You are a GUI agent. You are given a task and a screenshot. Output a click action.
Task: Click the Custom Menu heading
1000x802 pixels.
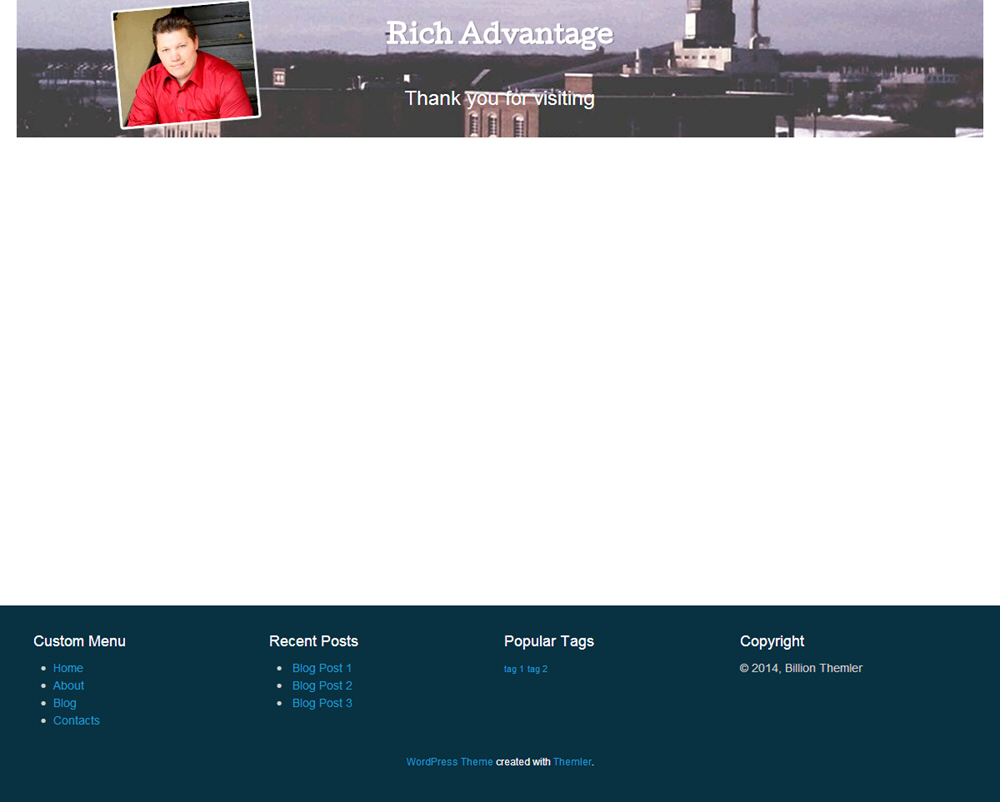click(x=79, y=641)
